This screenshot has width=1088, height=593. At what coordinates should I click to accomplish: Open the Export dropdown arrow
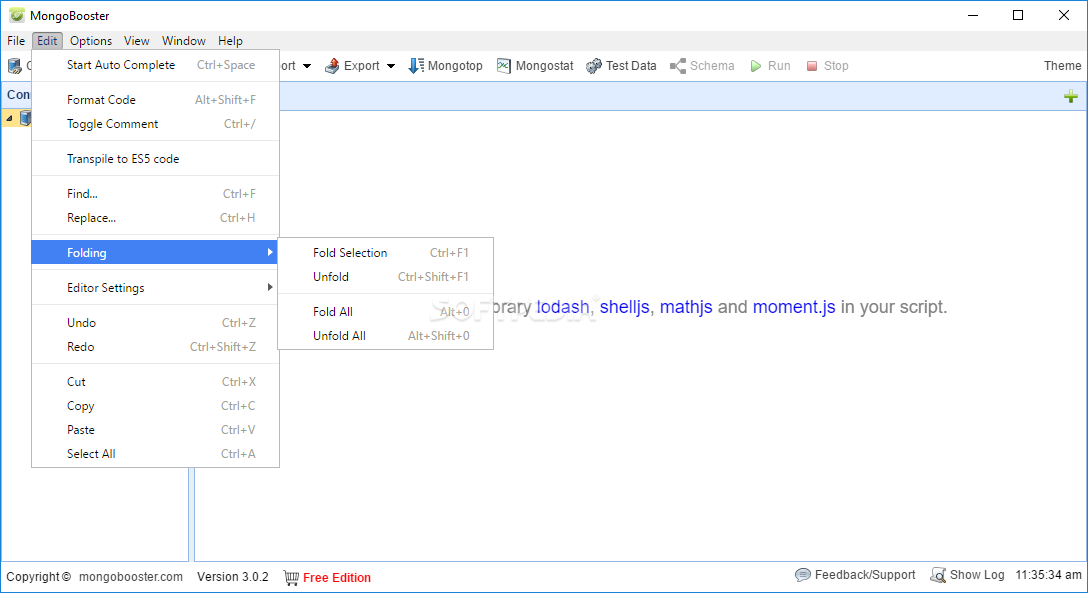point(391,66)
